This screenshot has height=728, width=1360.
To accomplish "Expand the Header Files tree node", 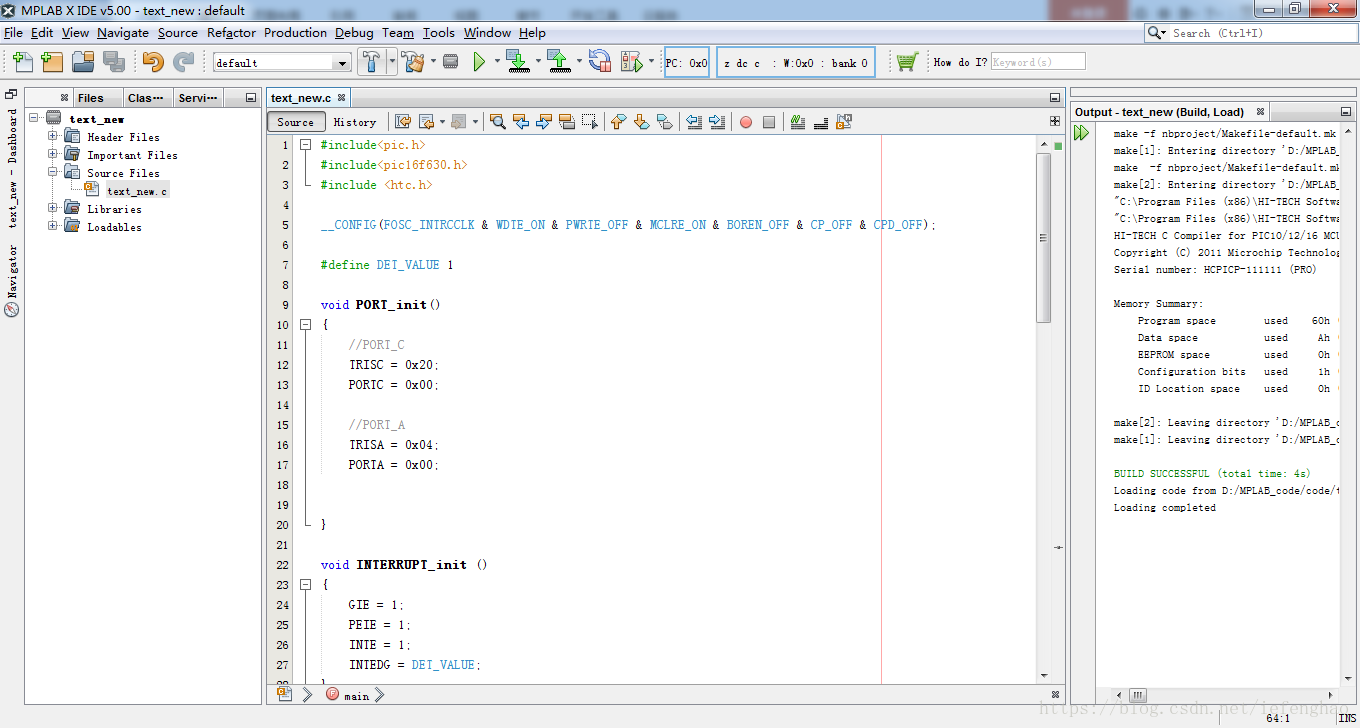I will [53, 137].
